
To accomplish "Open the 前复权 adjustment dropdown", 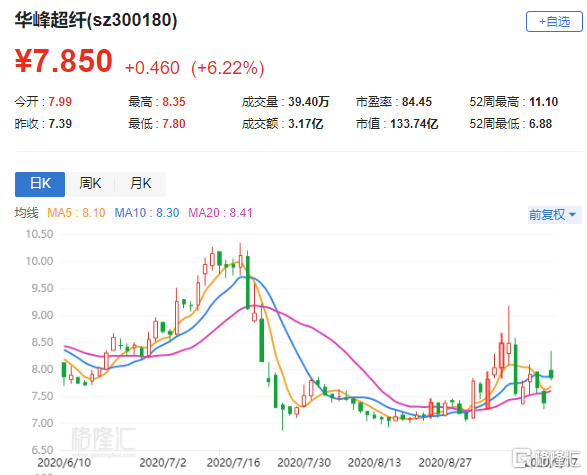I will tap(555, 215).
